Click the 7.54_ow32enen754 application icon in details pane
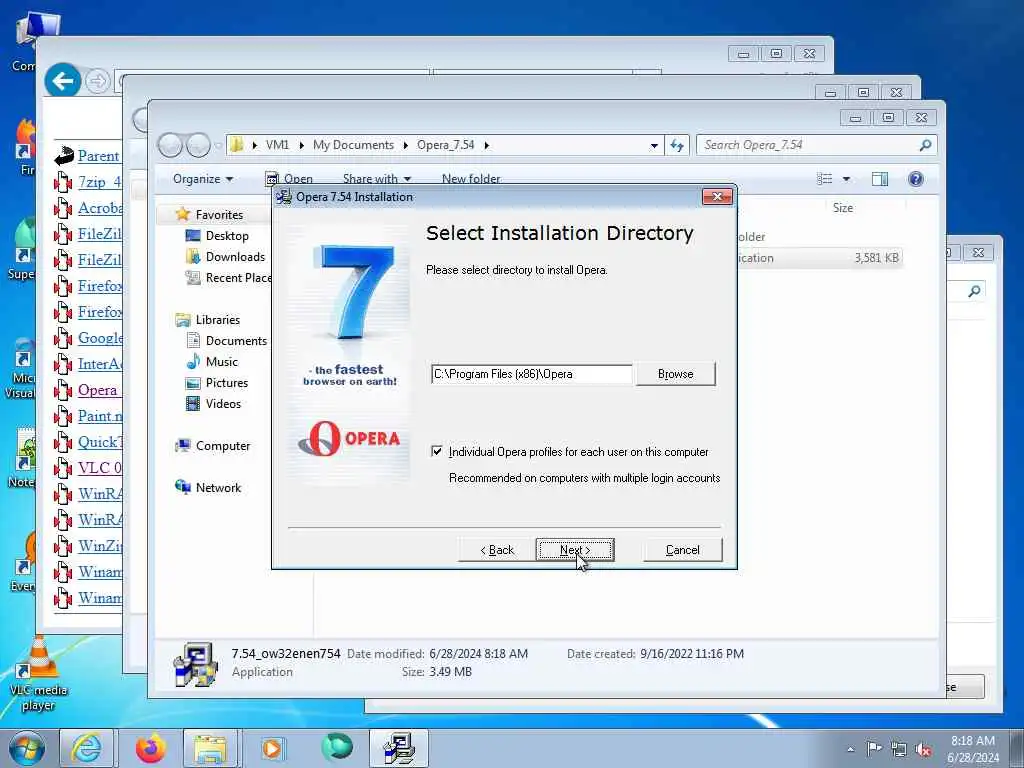This screenshot has width=1024, height=768. click(195, 664)
